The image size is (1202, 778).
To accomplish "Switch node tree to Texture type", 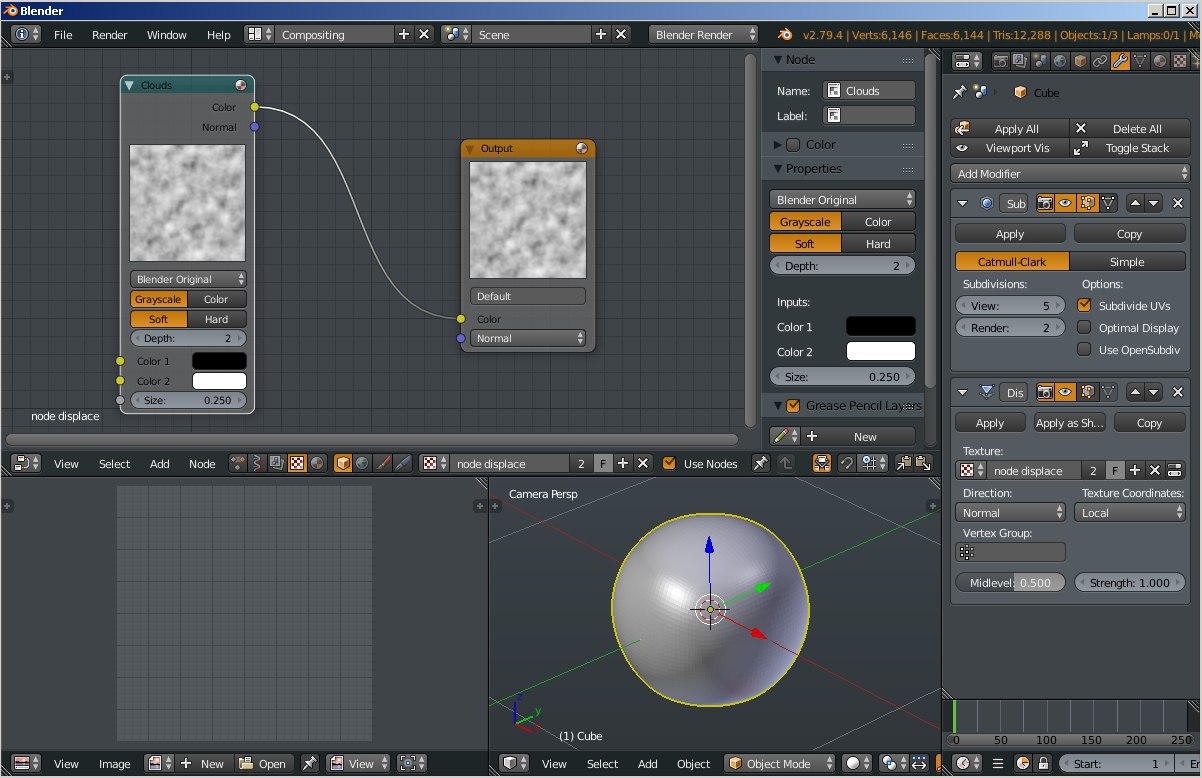I will (x=297, y=463).
